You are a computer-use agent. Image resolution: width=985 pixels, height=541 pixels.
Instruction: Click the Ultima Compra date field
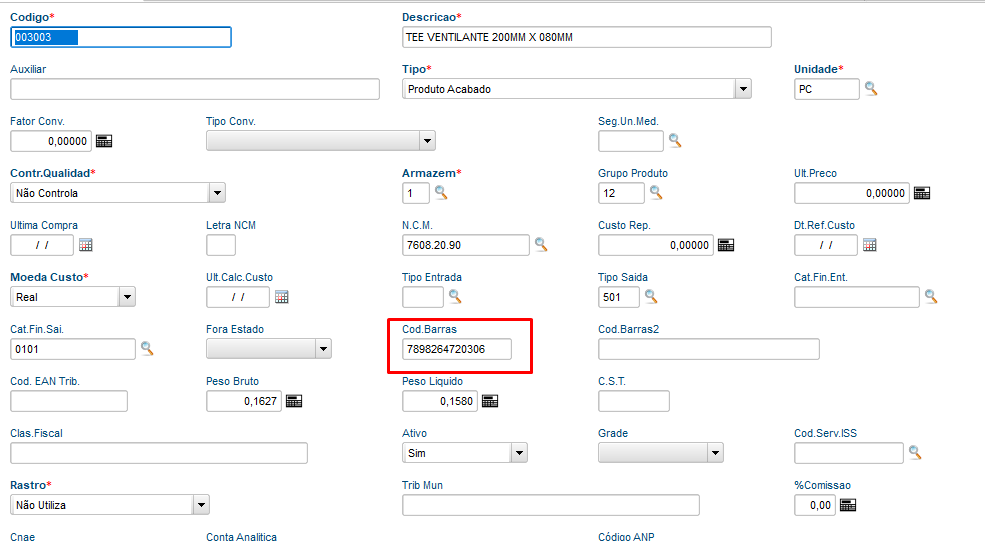tap(42, 245)
